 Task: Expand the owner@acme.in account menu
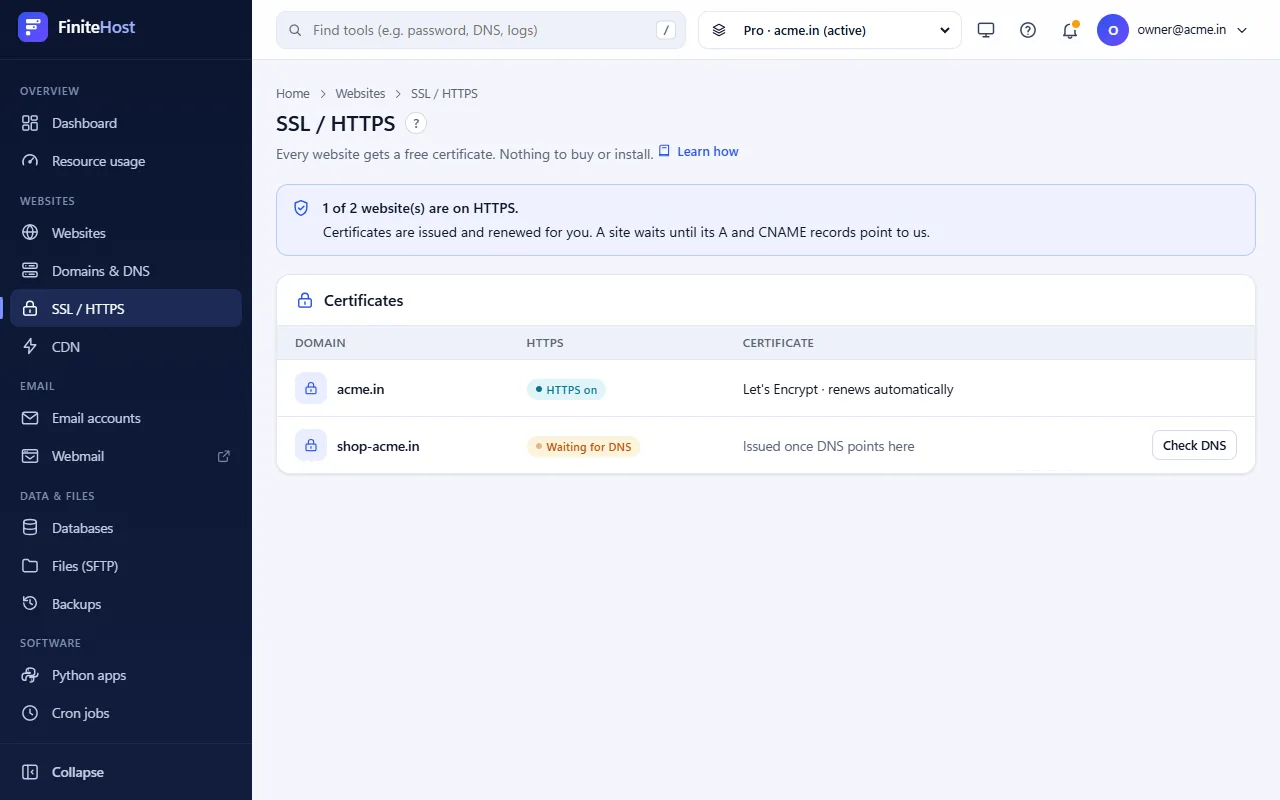point(1173,30)
